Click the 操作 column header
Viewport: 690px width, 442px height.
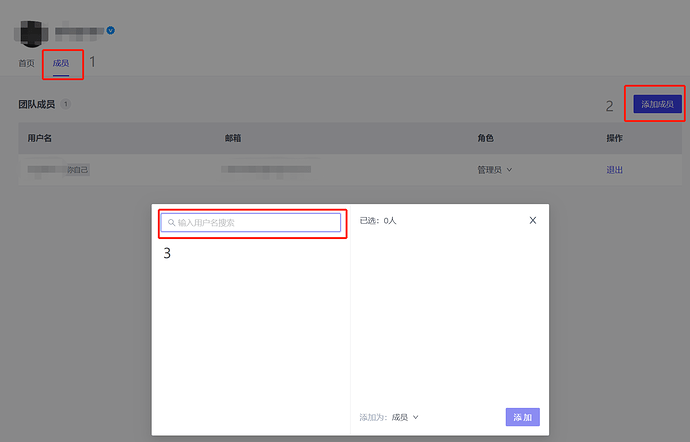coord(614,138)
